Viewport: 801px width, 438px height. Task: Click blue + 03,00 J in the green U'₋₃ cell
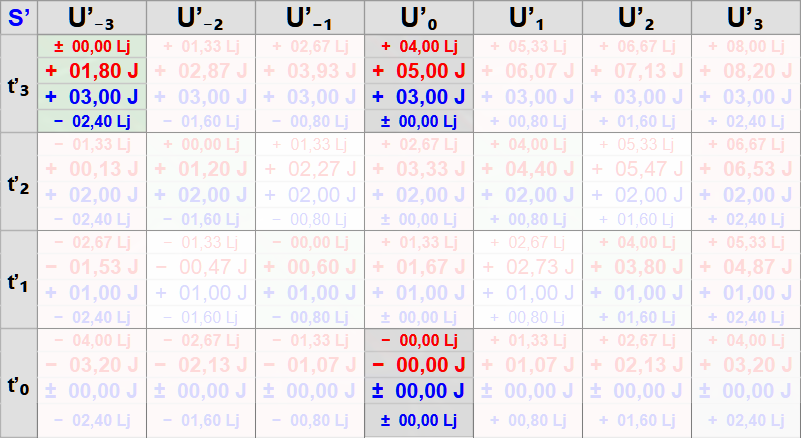click(92, 97)
